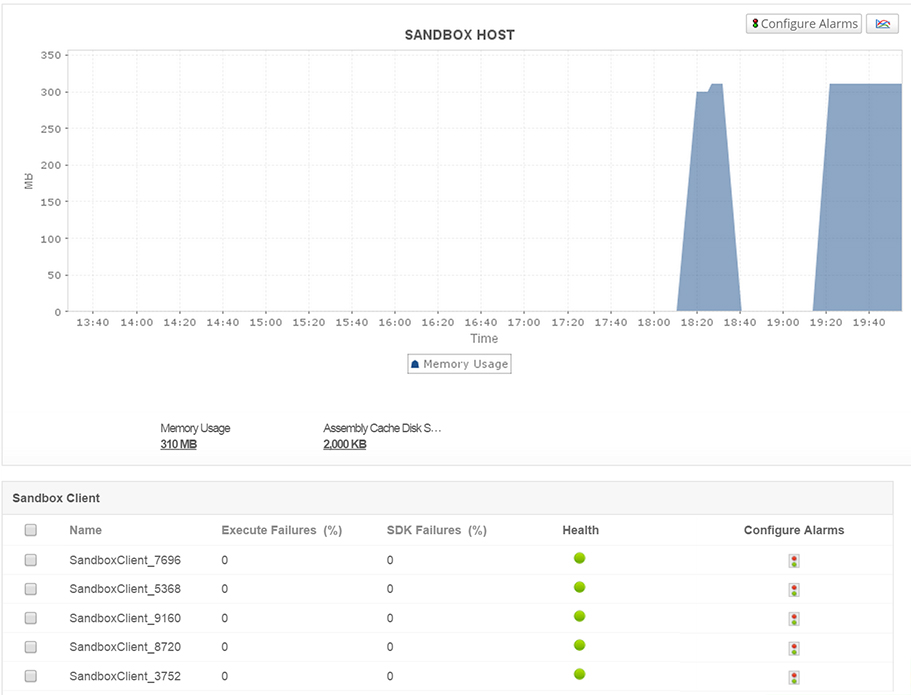Open the SandboxClient_9160 name entry

(125, 618)
